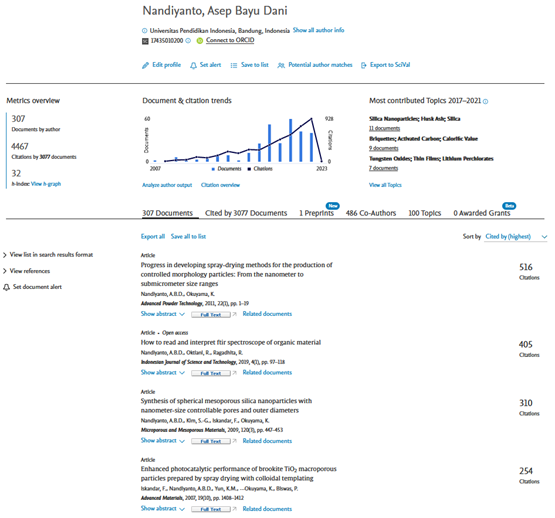Show abstract for mesoporous silica nanoparticles article
The image size is (555, 518).
click(162, 441)
